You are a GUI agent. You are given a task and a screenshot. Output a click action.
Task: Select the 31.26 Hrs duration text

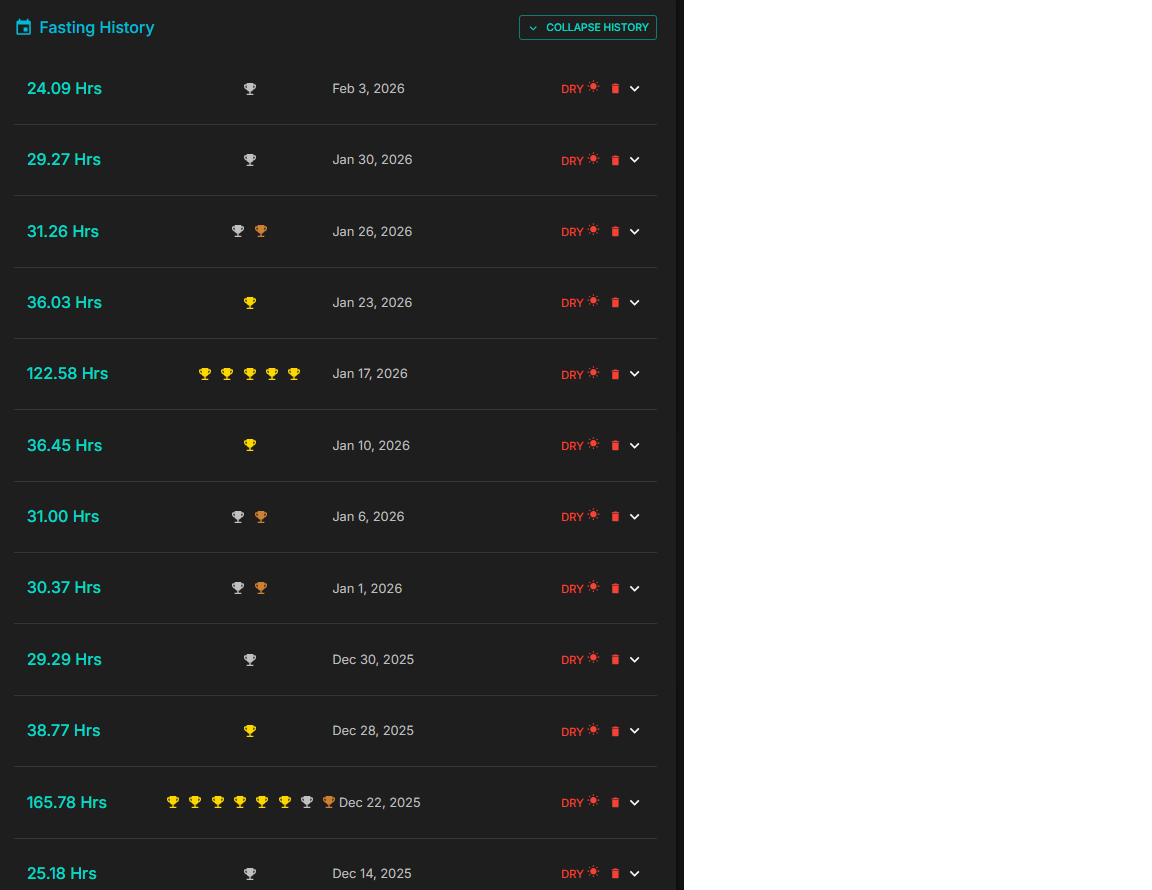click(63, 232)
